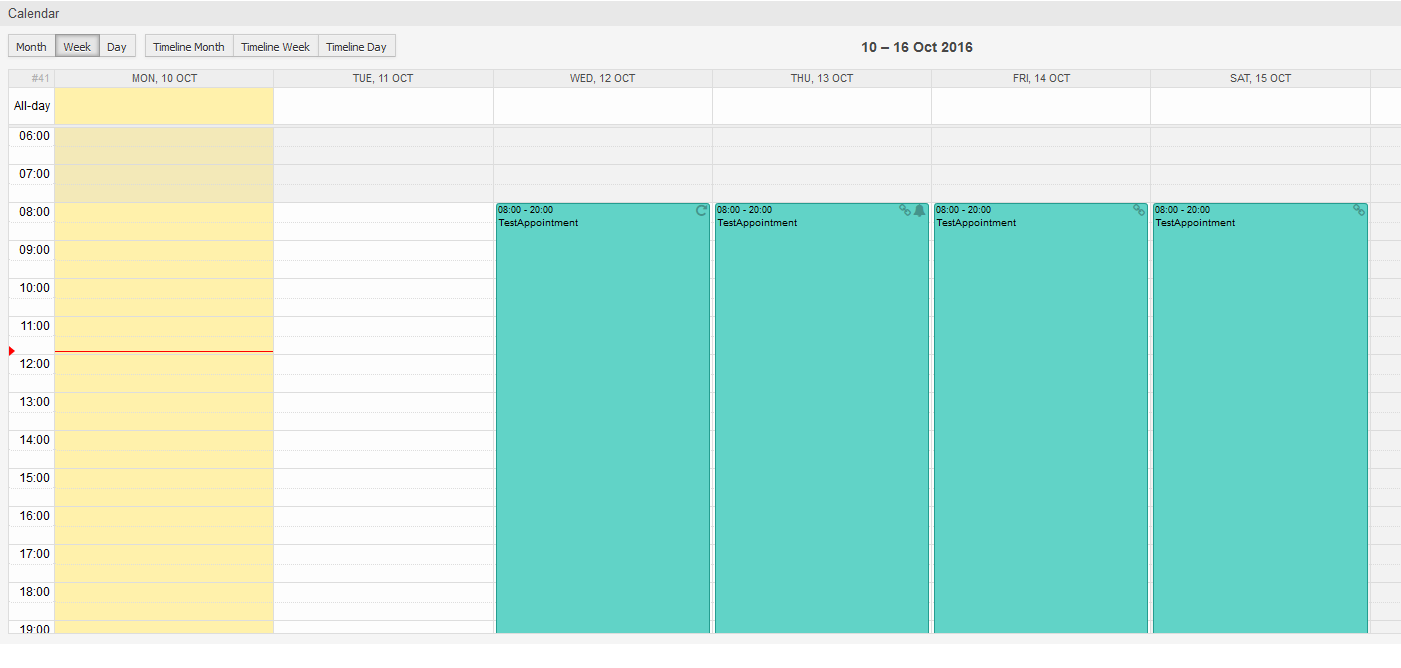Click the week number #41 label
1401x668 pixels.
coord(40,78)
